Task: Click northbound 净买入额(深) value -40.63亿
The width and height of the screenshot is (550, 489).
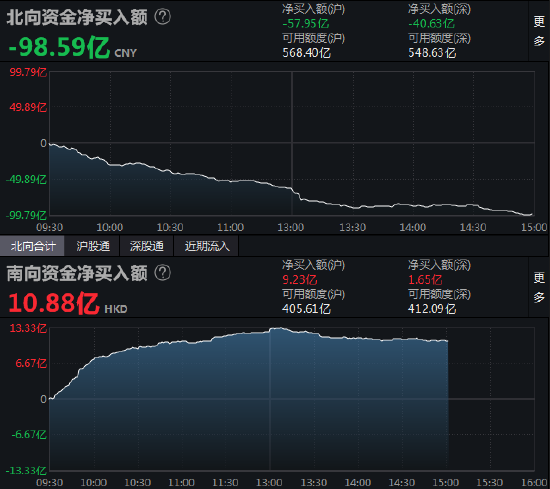Action: tap(431, 24)
